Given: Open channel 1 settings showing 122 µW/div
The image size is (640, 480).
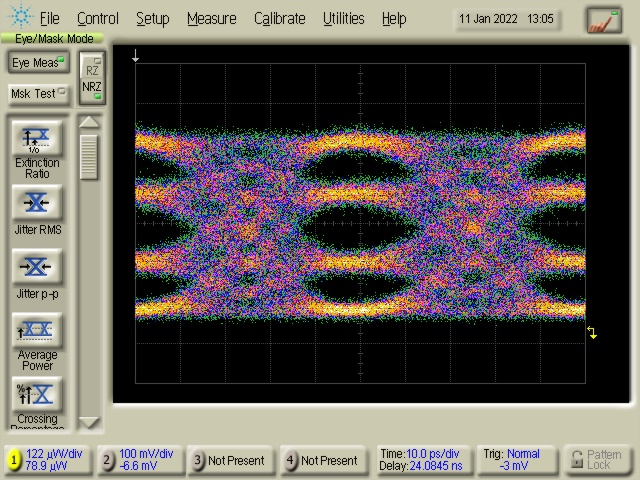Looking at the screenshot, I should pyautogui.click(x=48, y=460).
